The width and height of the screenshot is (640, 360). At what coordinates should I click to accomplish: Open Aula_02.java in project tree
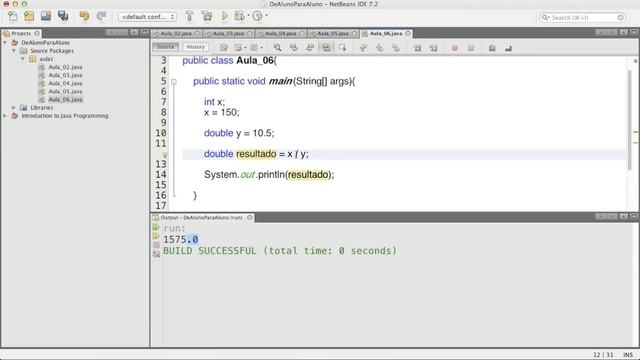65,67
